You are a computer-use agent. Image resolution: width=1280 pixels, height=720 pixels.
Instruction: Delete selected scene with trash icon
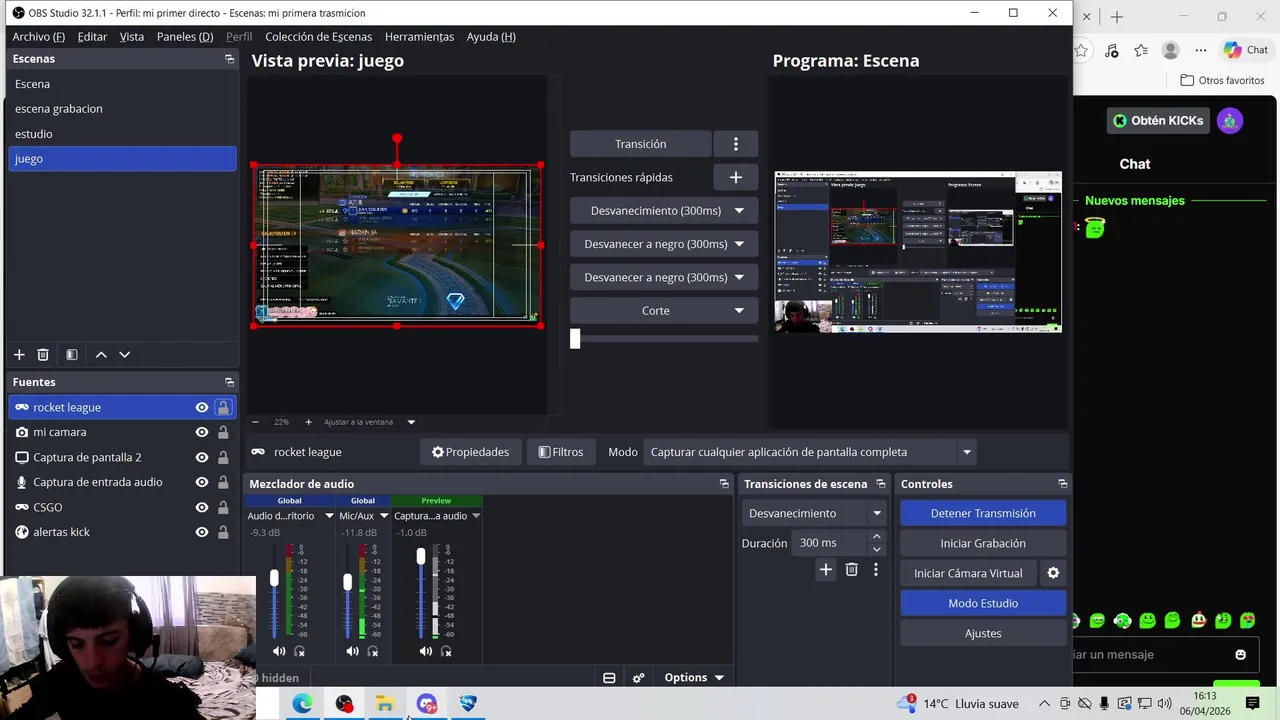tap(43, 355)
